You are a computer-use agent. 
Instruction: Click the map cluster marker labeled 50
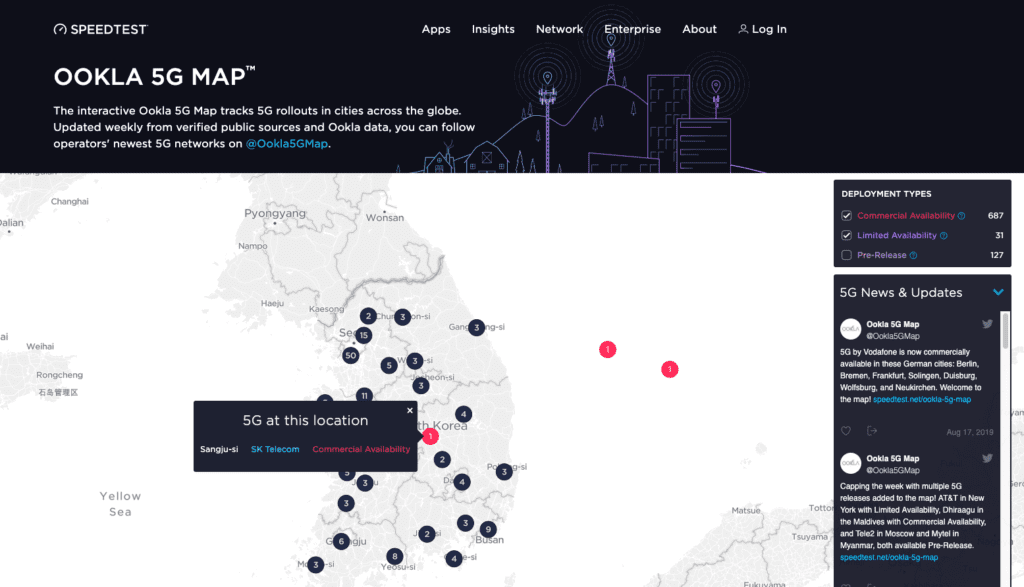350,355
